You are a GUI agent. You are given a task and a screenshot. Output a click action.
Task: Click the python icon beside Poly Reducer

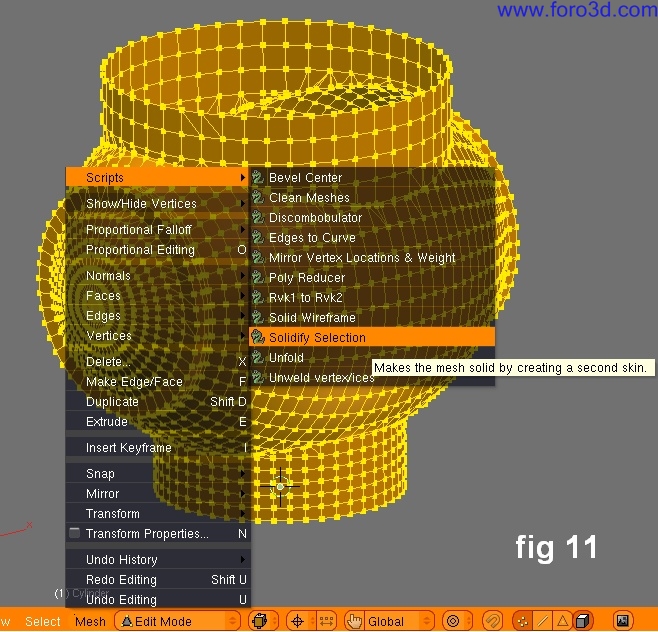[x=258, y=277]
